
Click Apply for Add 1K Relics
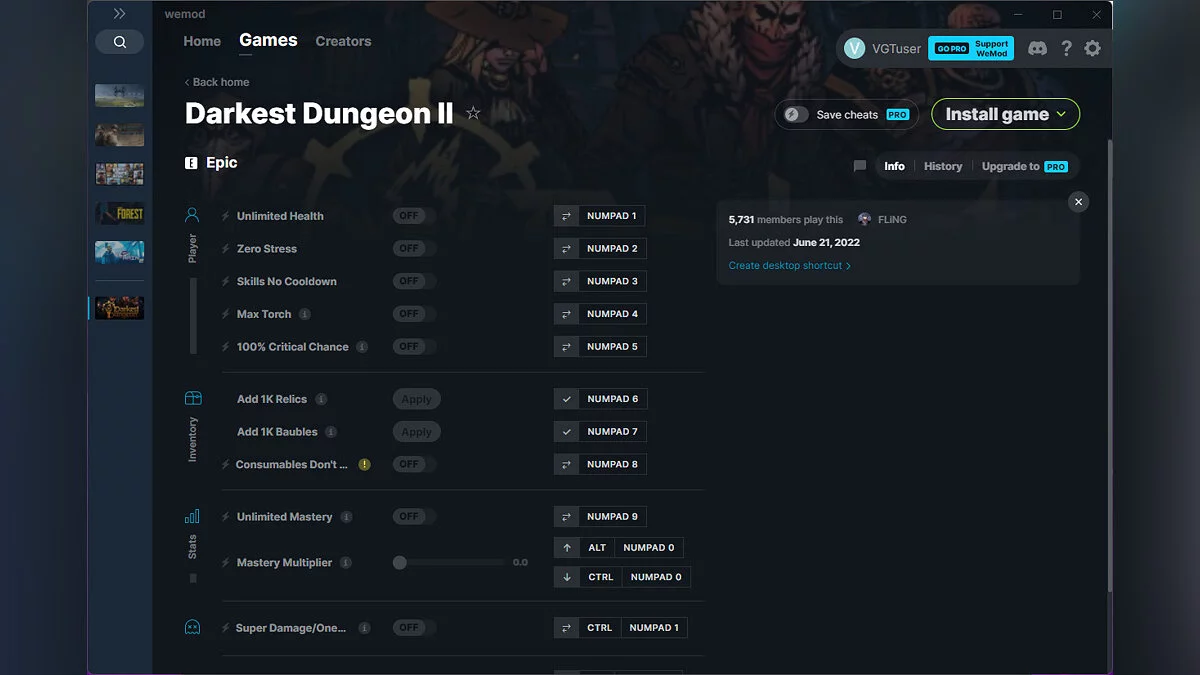[x=416, y=398]
